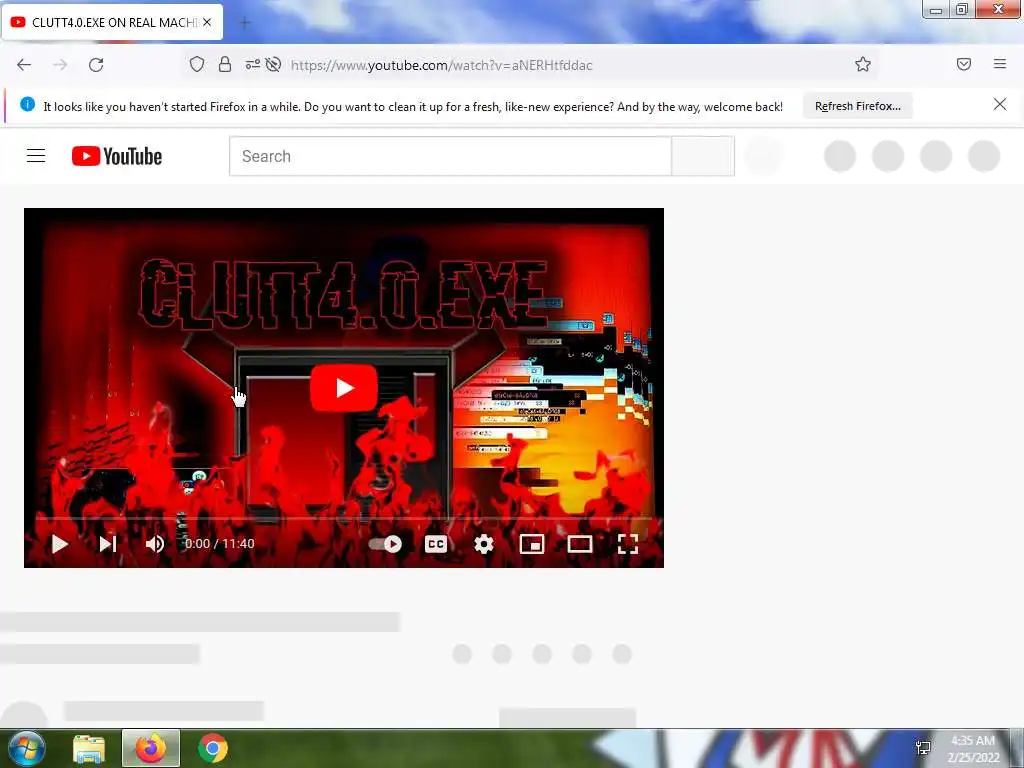
Task: Click Refresh Firefox button
Action: pos(857,106)
